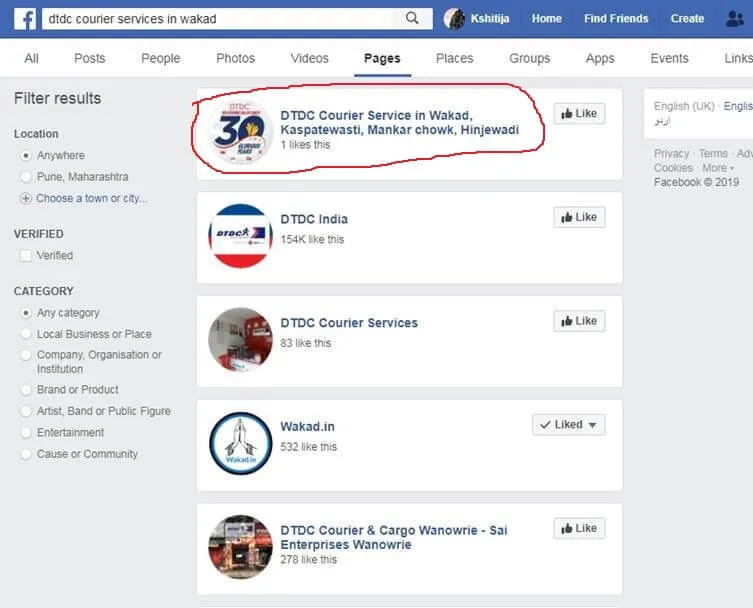Like the DTDC India page
The width and height of the screenshot is (753, 608).
(x=579, y=217)
